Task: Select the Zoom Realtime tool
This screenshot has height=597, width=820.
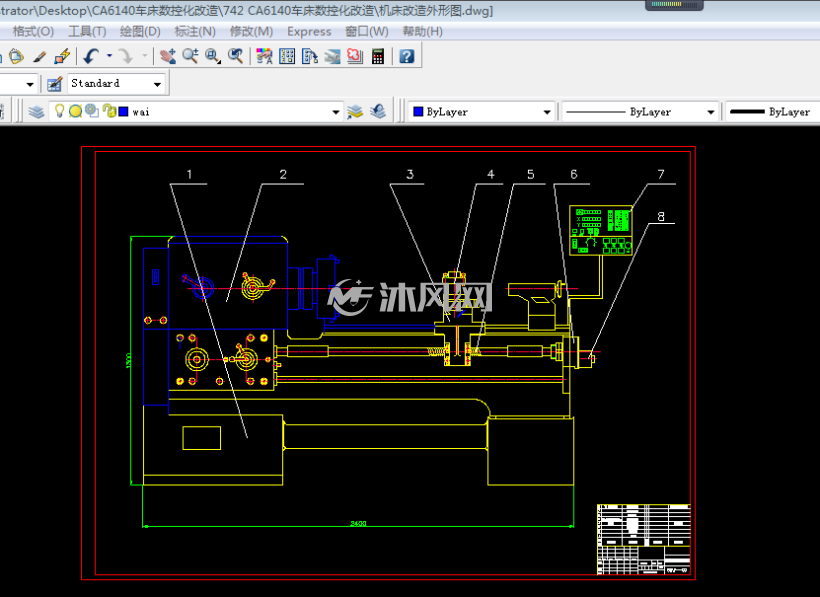Action: tap(190, 56)
